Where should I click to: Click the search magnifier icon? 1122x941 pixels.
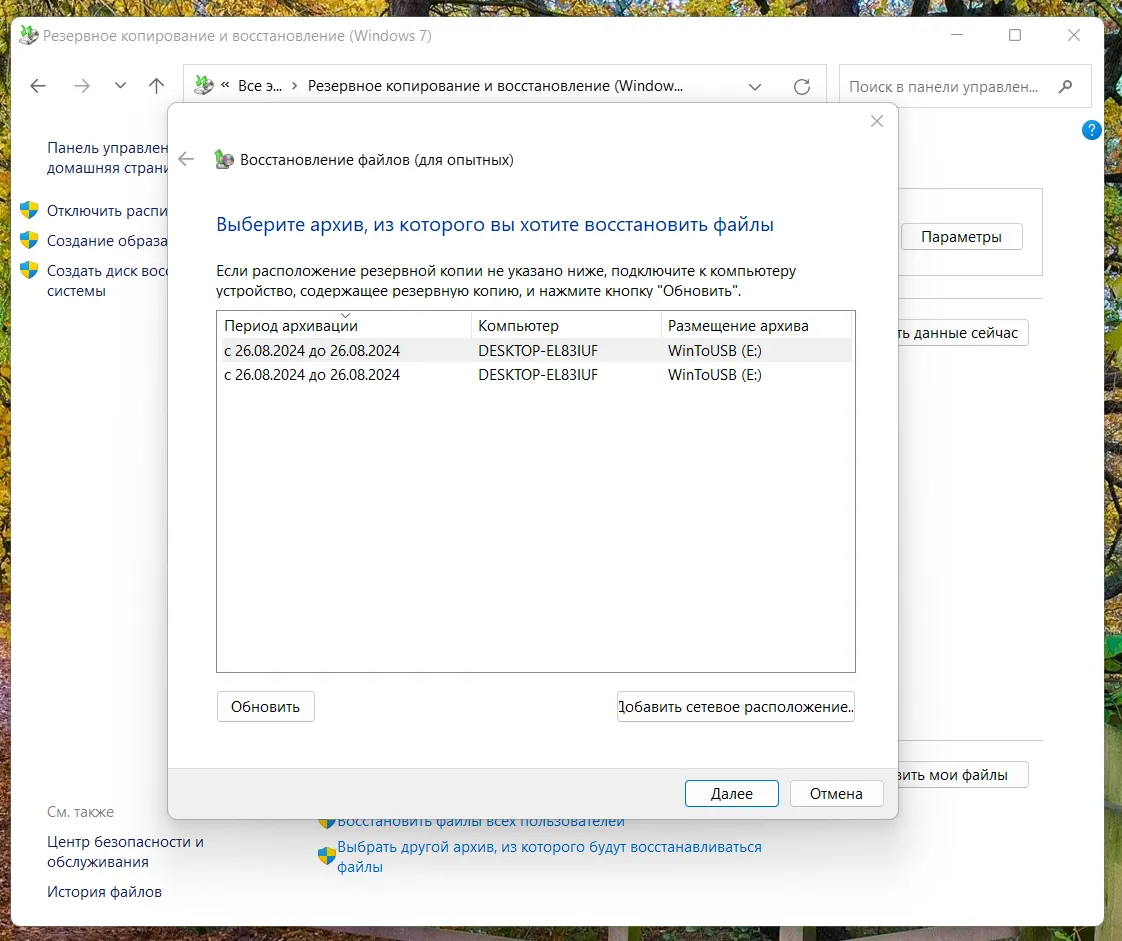[x=1066, y=87]
